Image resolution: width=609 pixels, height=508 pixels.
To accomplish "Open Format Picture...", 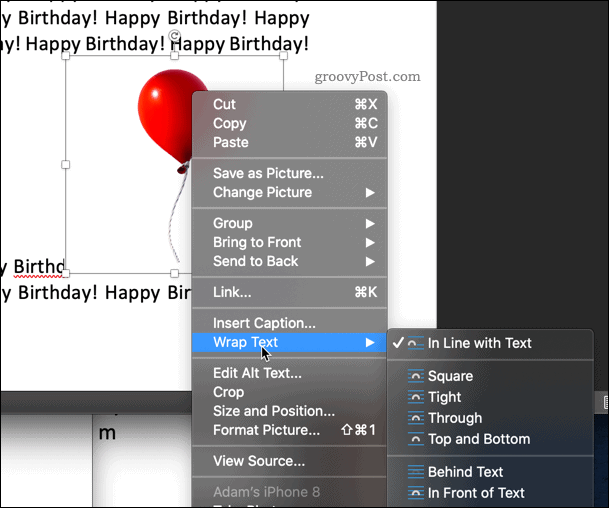I will click(x=289, y=430).
